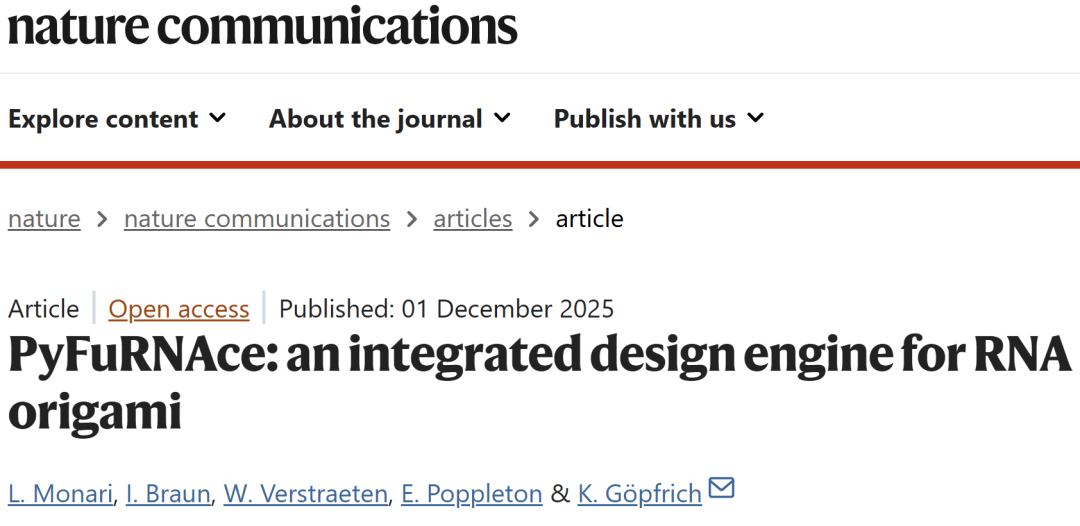Image resolution: width=1080 pixels, height=526 pixels.
Task: Go to nature breadcrumb link
Action: click(44, 219)
